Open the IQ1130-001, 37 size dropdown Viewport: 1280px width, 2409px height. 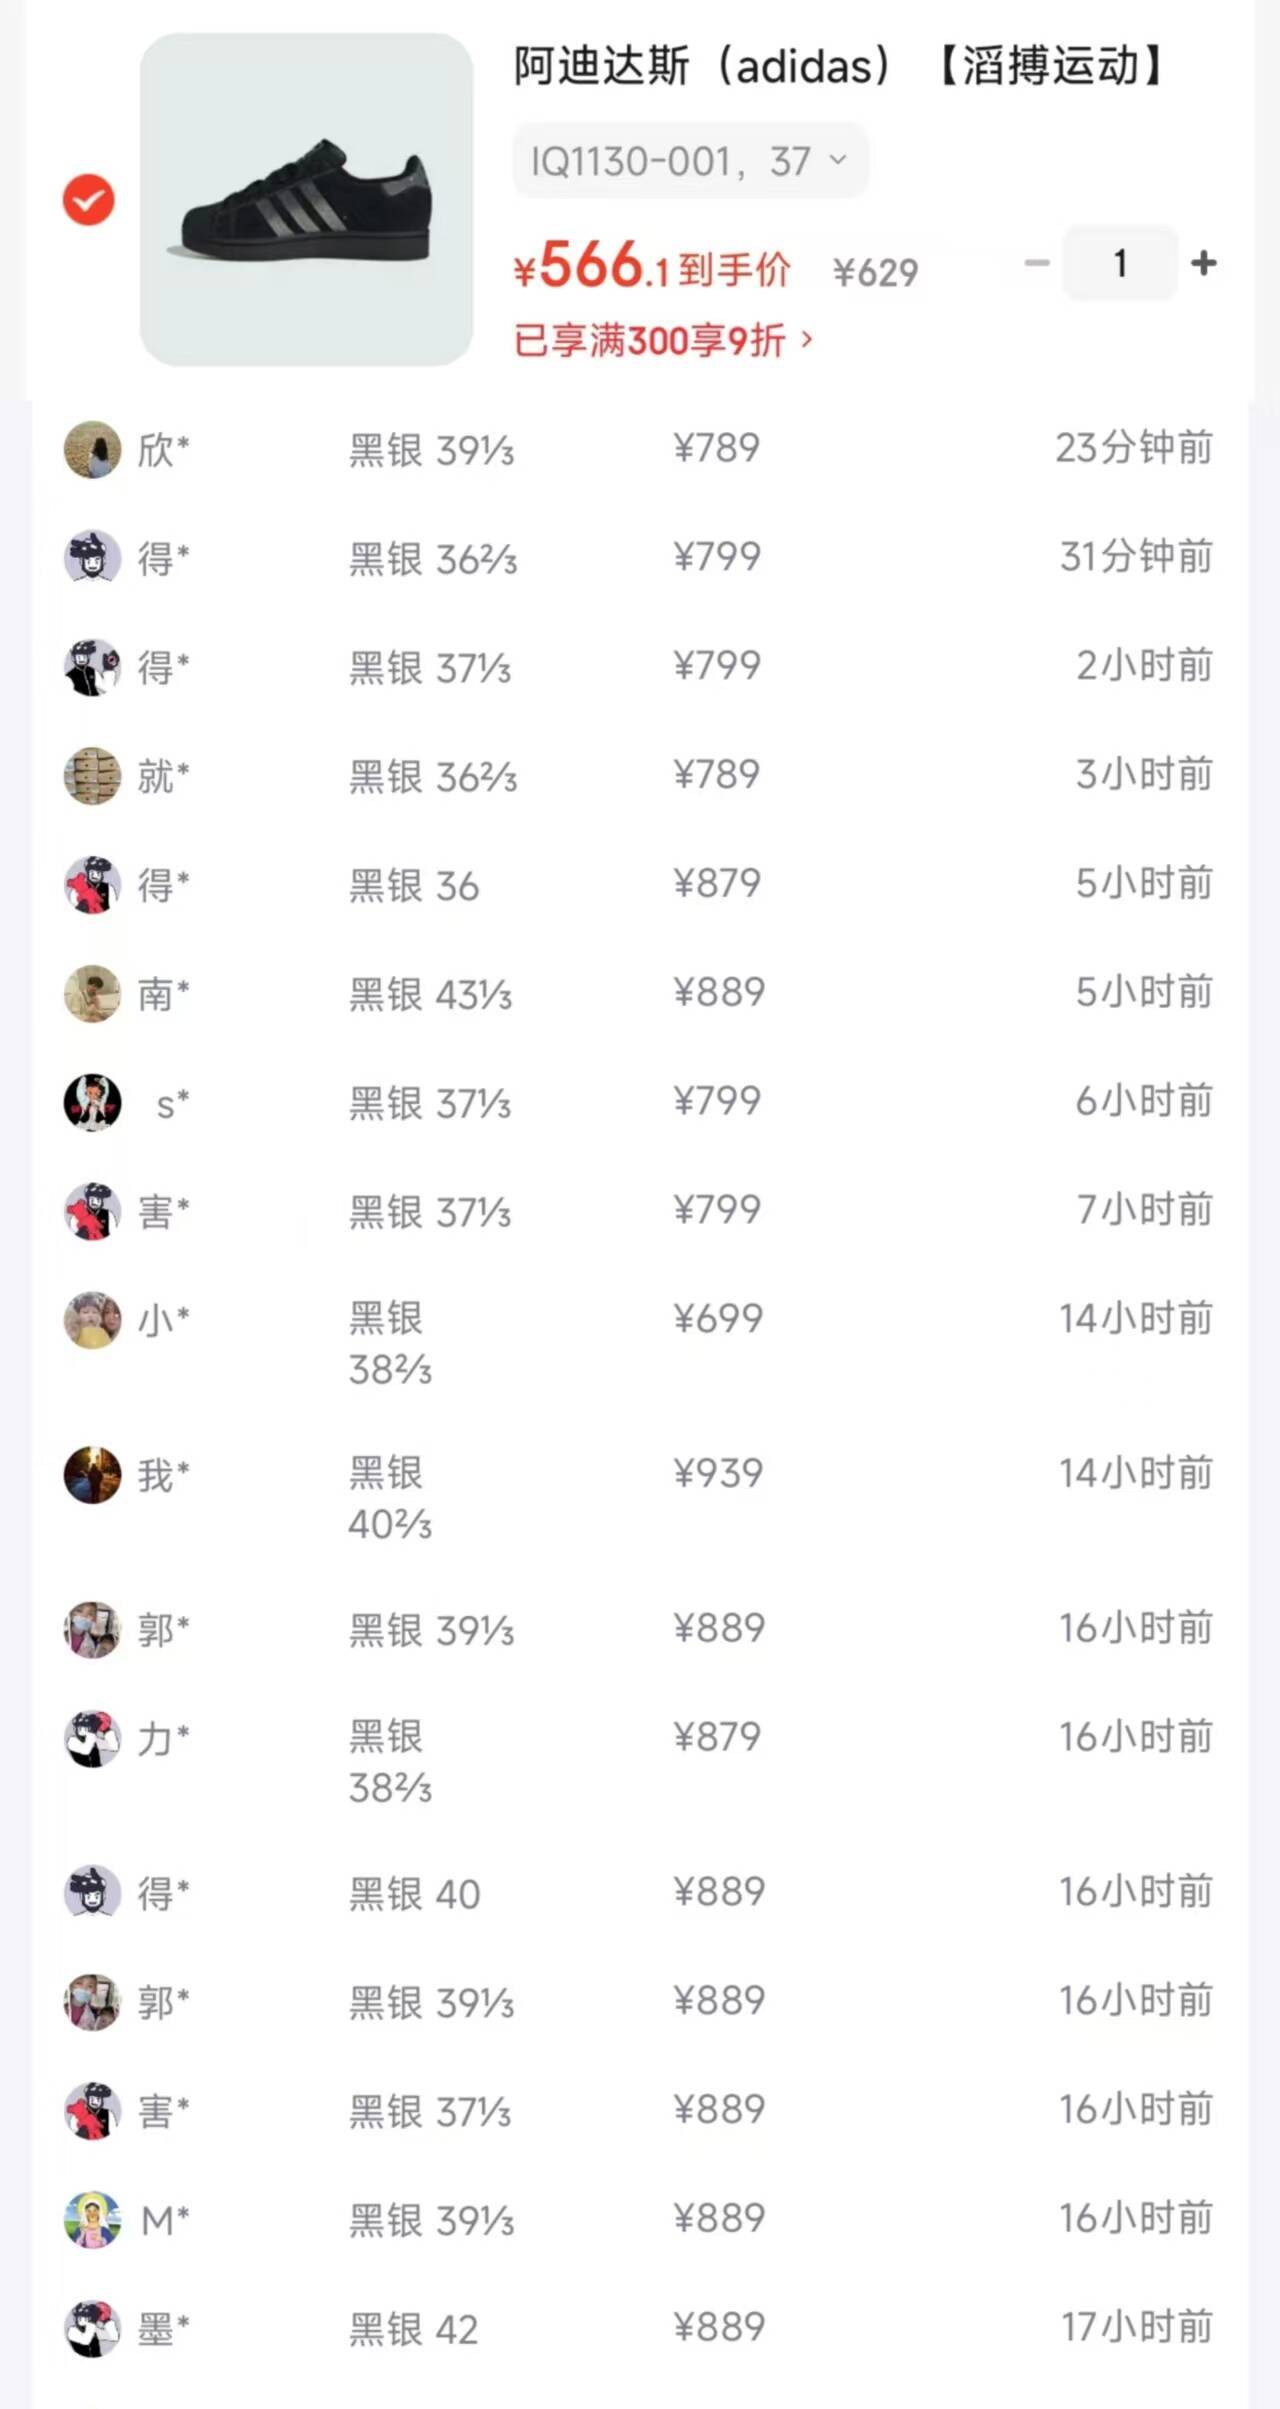point(689,160)
